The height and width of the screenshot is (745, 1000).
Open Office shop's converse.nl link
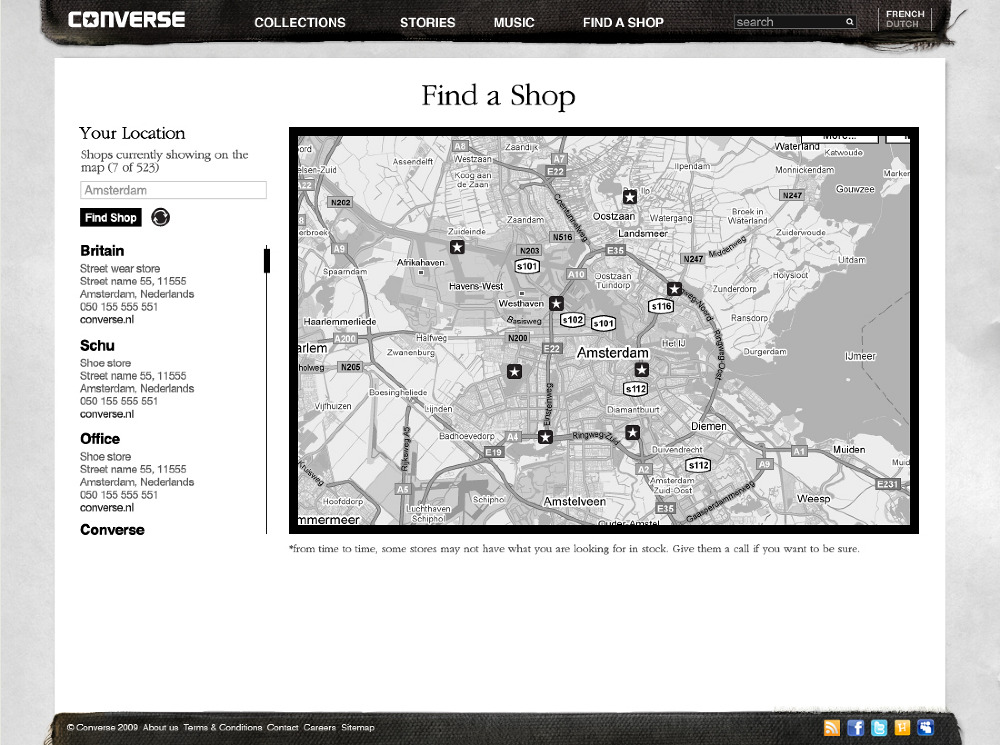pyautogui.click(x=107, y=508)
